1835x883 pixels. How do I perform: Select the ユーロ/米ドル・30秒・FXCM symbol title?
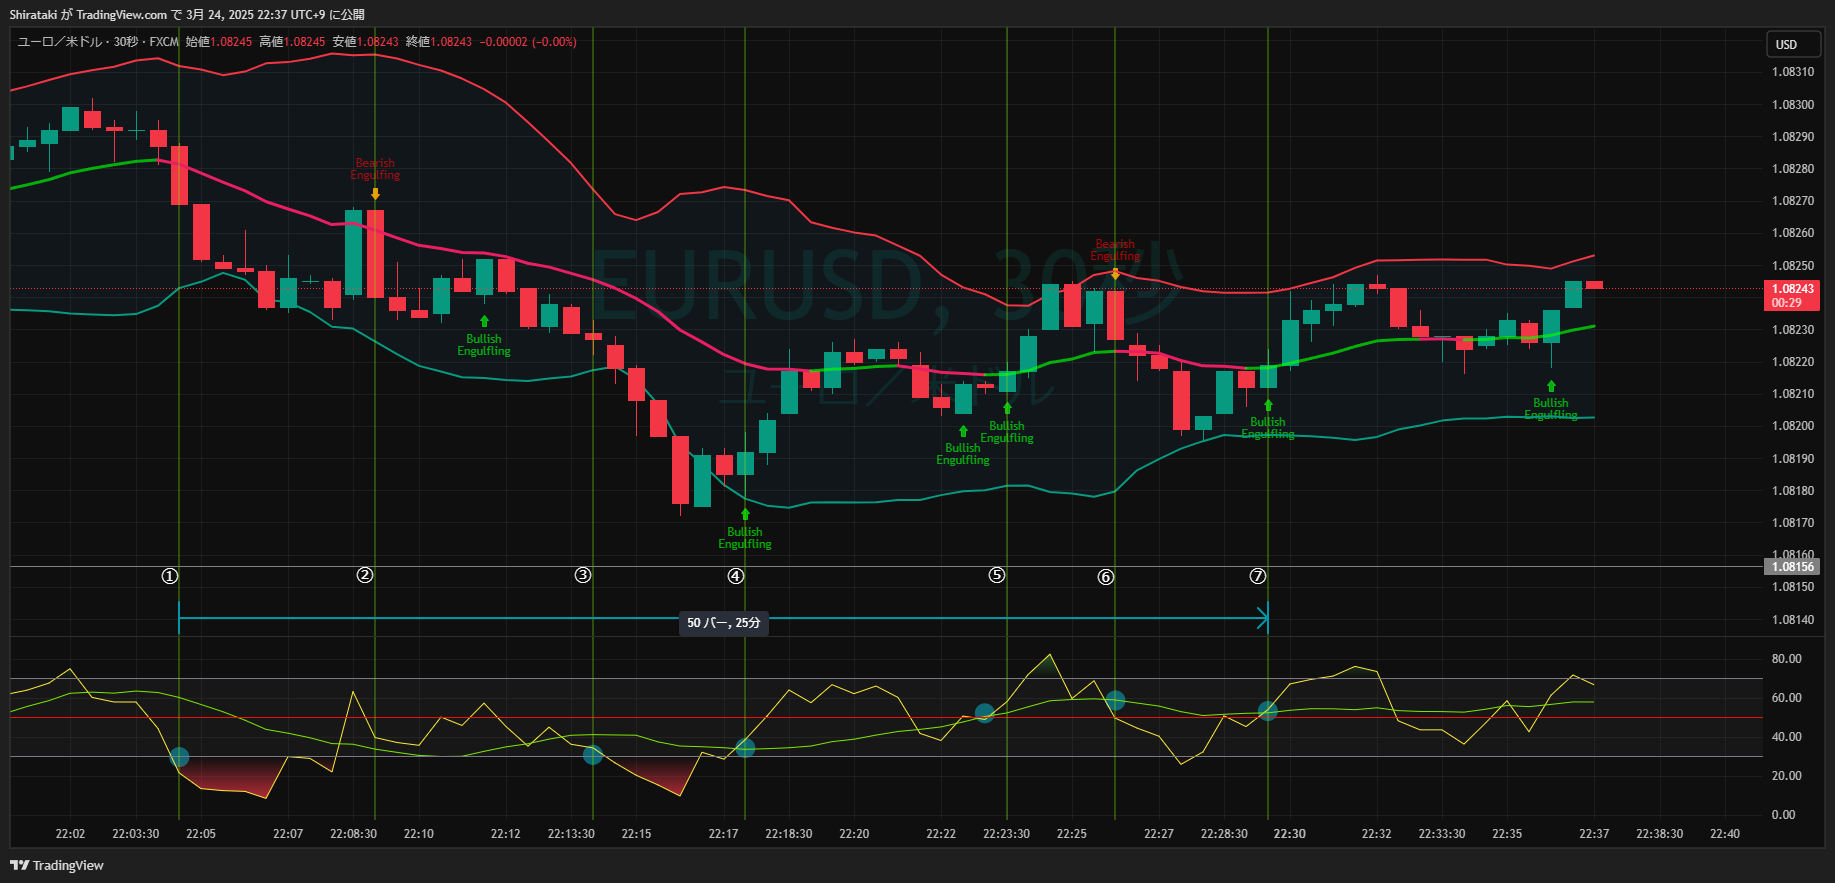pos(98,42)
